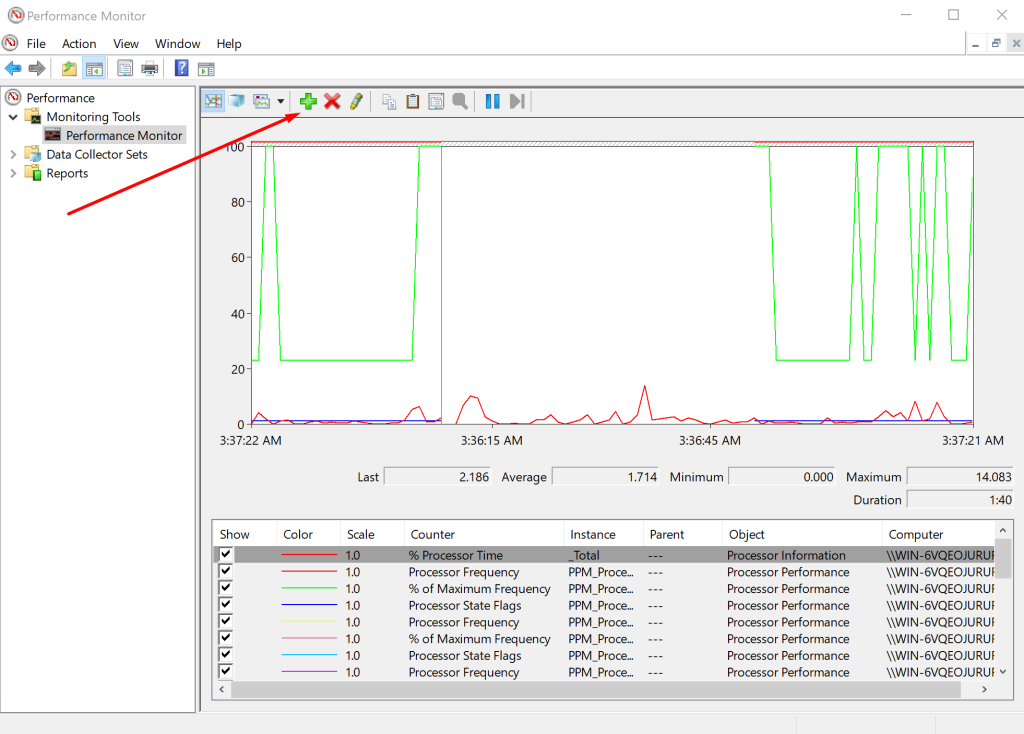Image resolution: width=1024 pixels, height=734 pixels.
Task: Uncheck Show for % Processor Time row
Action: [226, 554]
